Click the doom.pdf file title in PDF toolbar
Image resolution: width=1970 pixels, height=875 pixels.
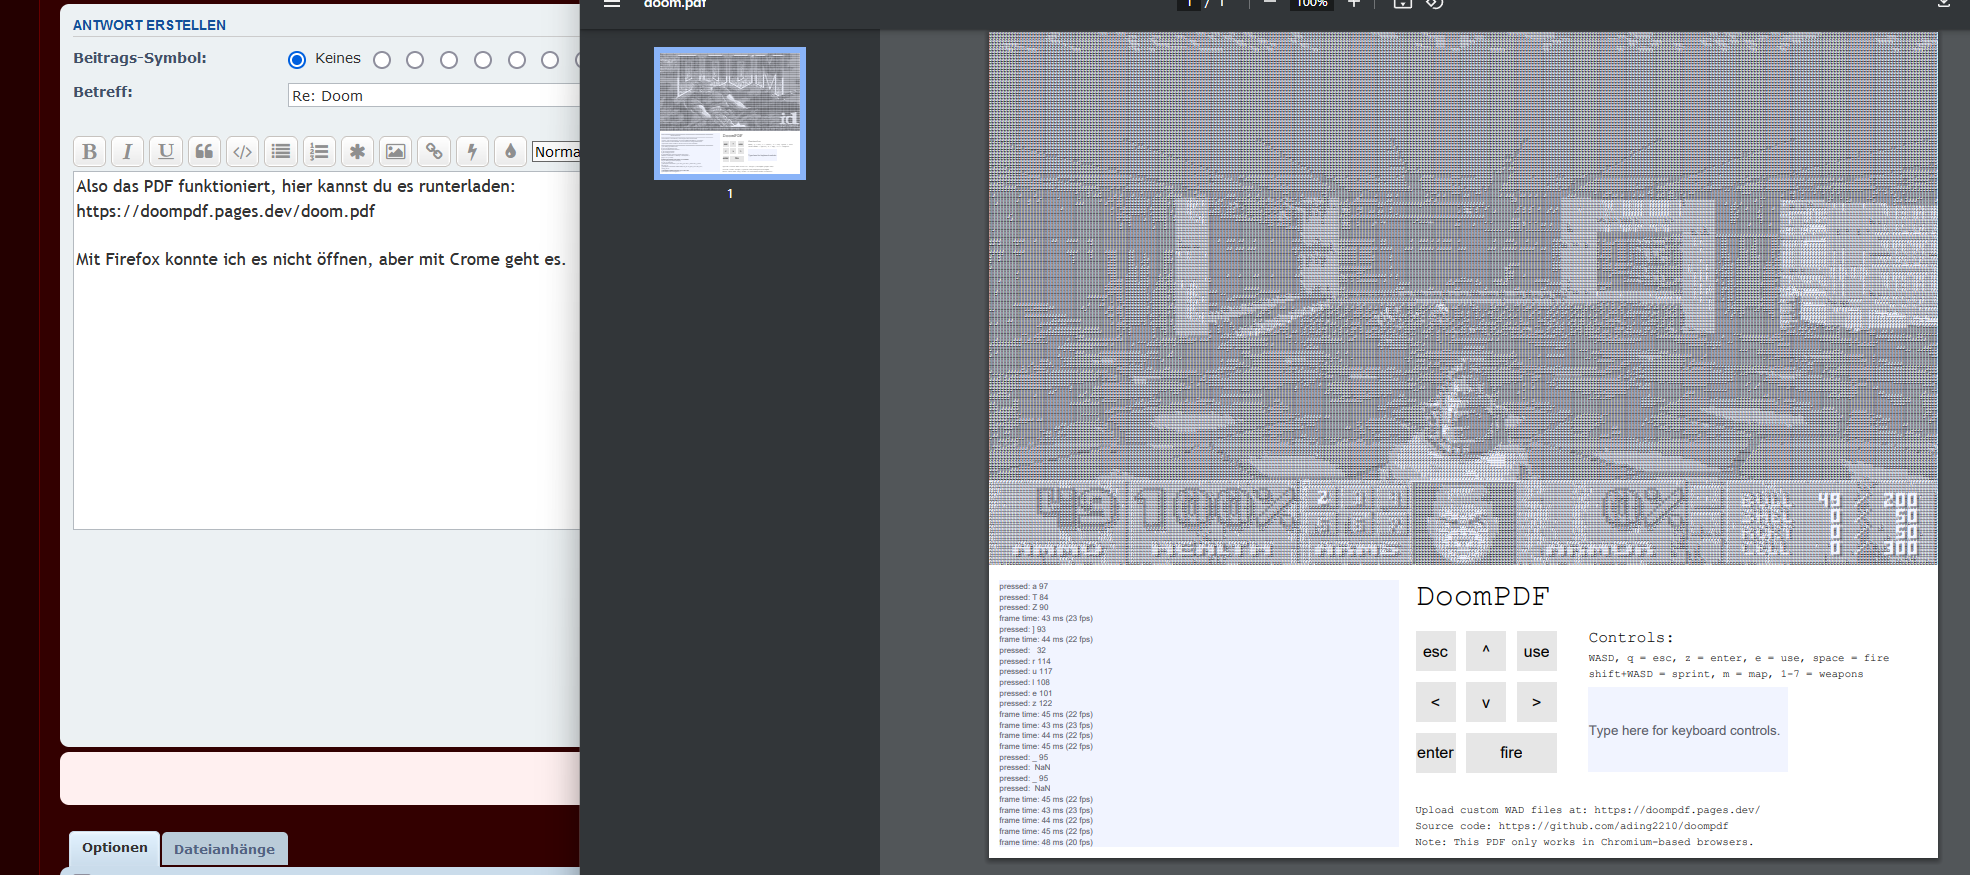pos(675,4)
